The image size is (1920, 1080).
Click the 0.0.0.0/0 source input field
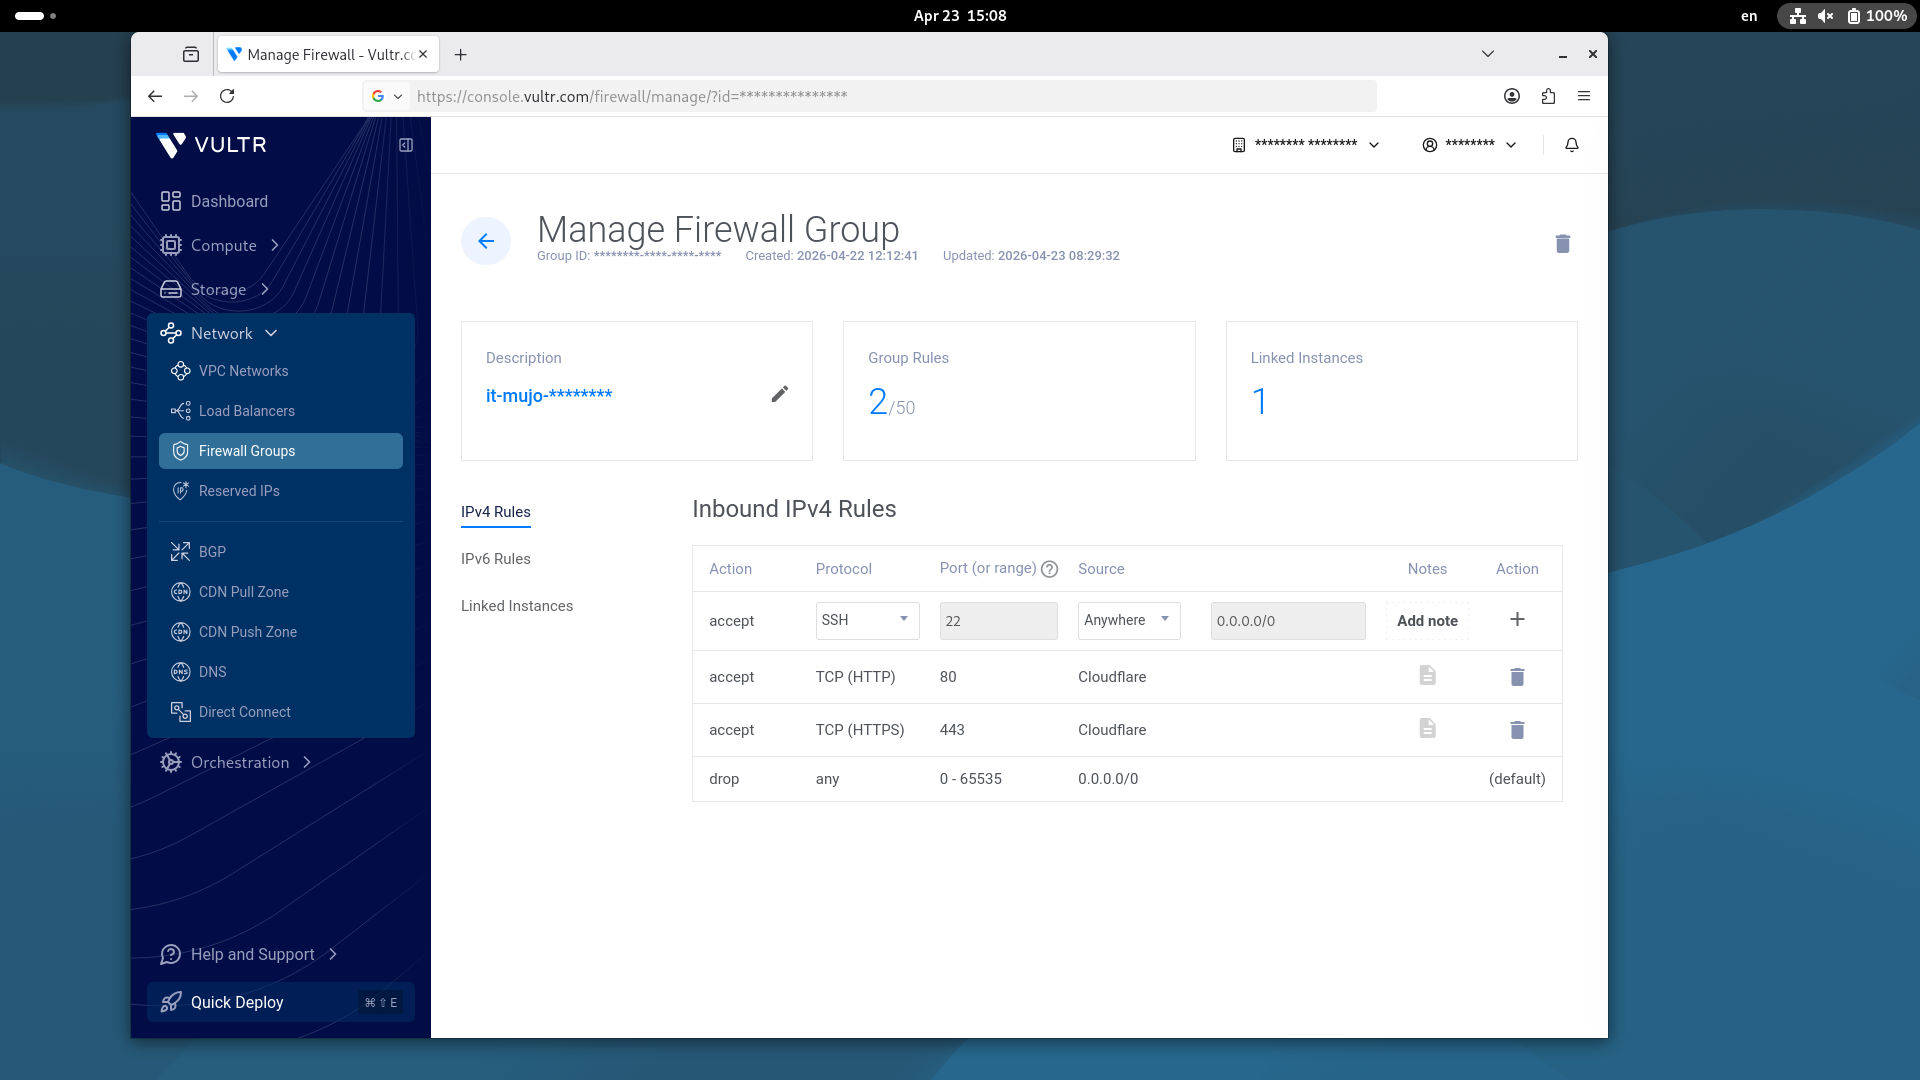(x=1288, y=621)
